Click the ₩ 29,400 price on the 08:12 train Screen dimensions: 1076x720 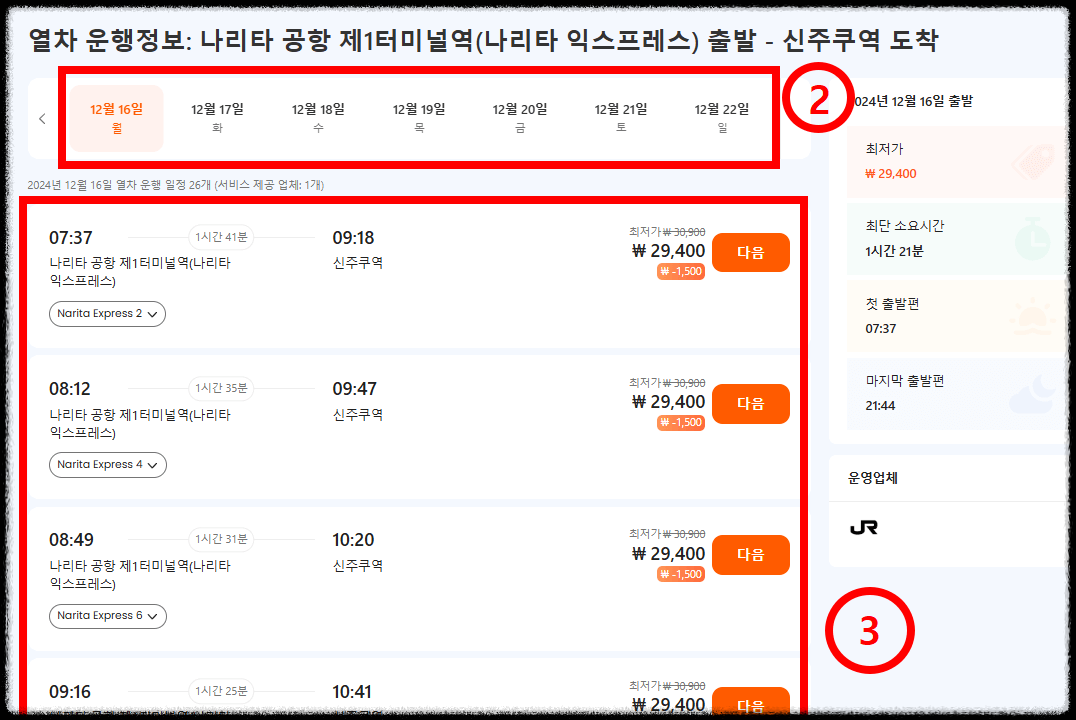(x=665, y=398)
